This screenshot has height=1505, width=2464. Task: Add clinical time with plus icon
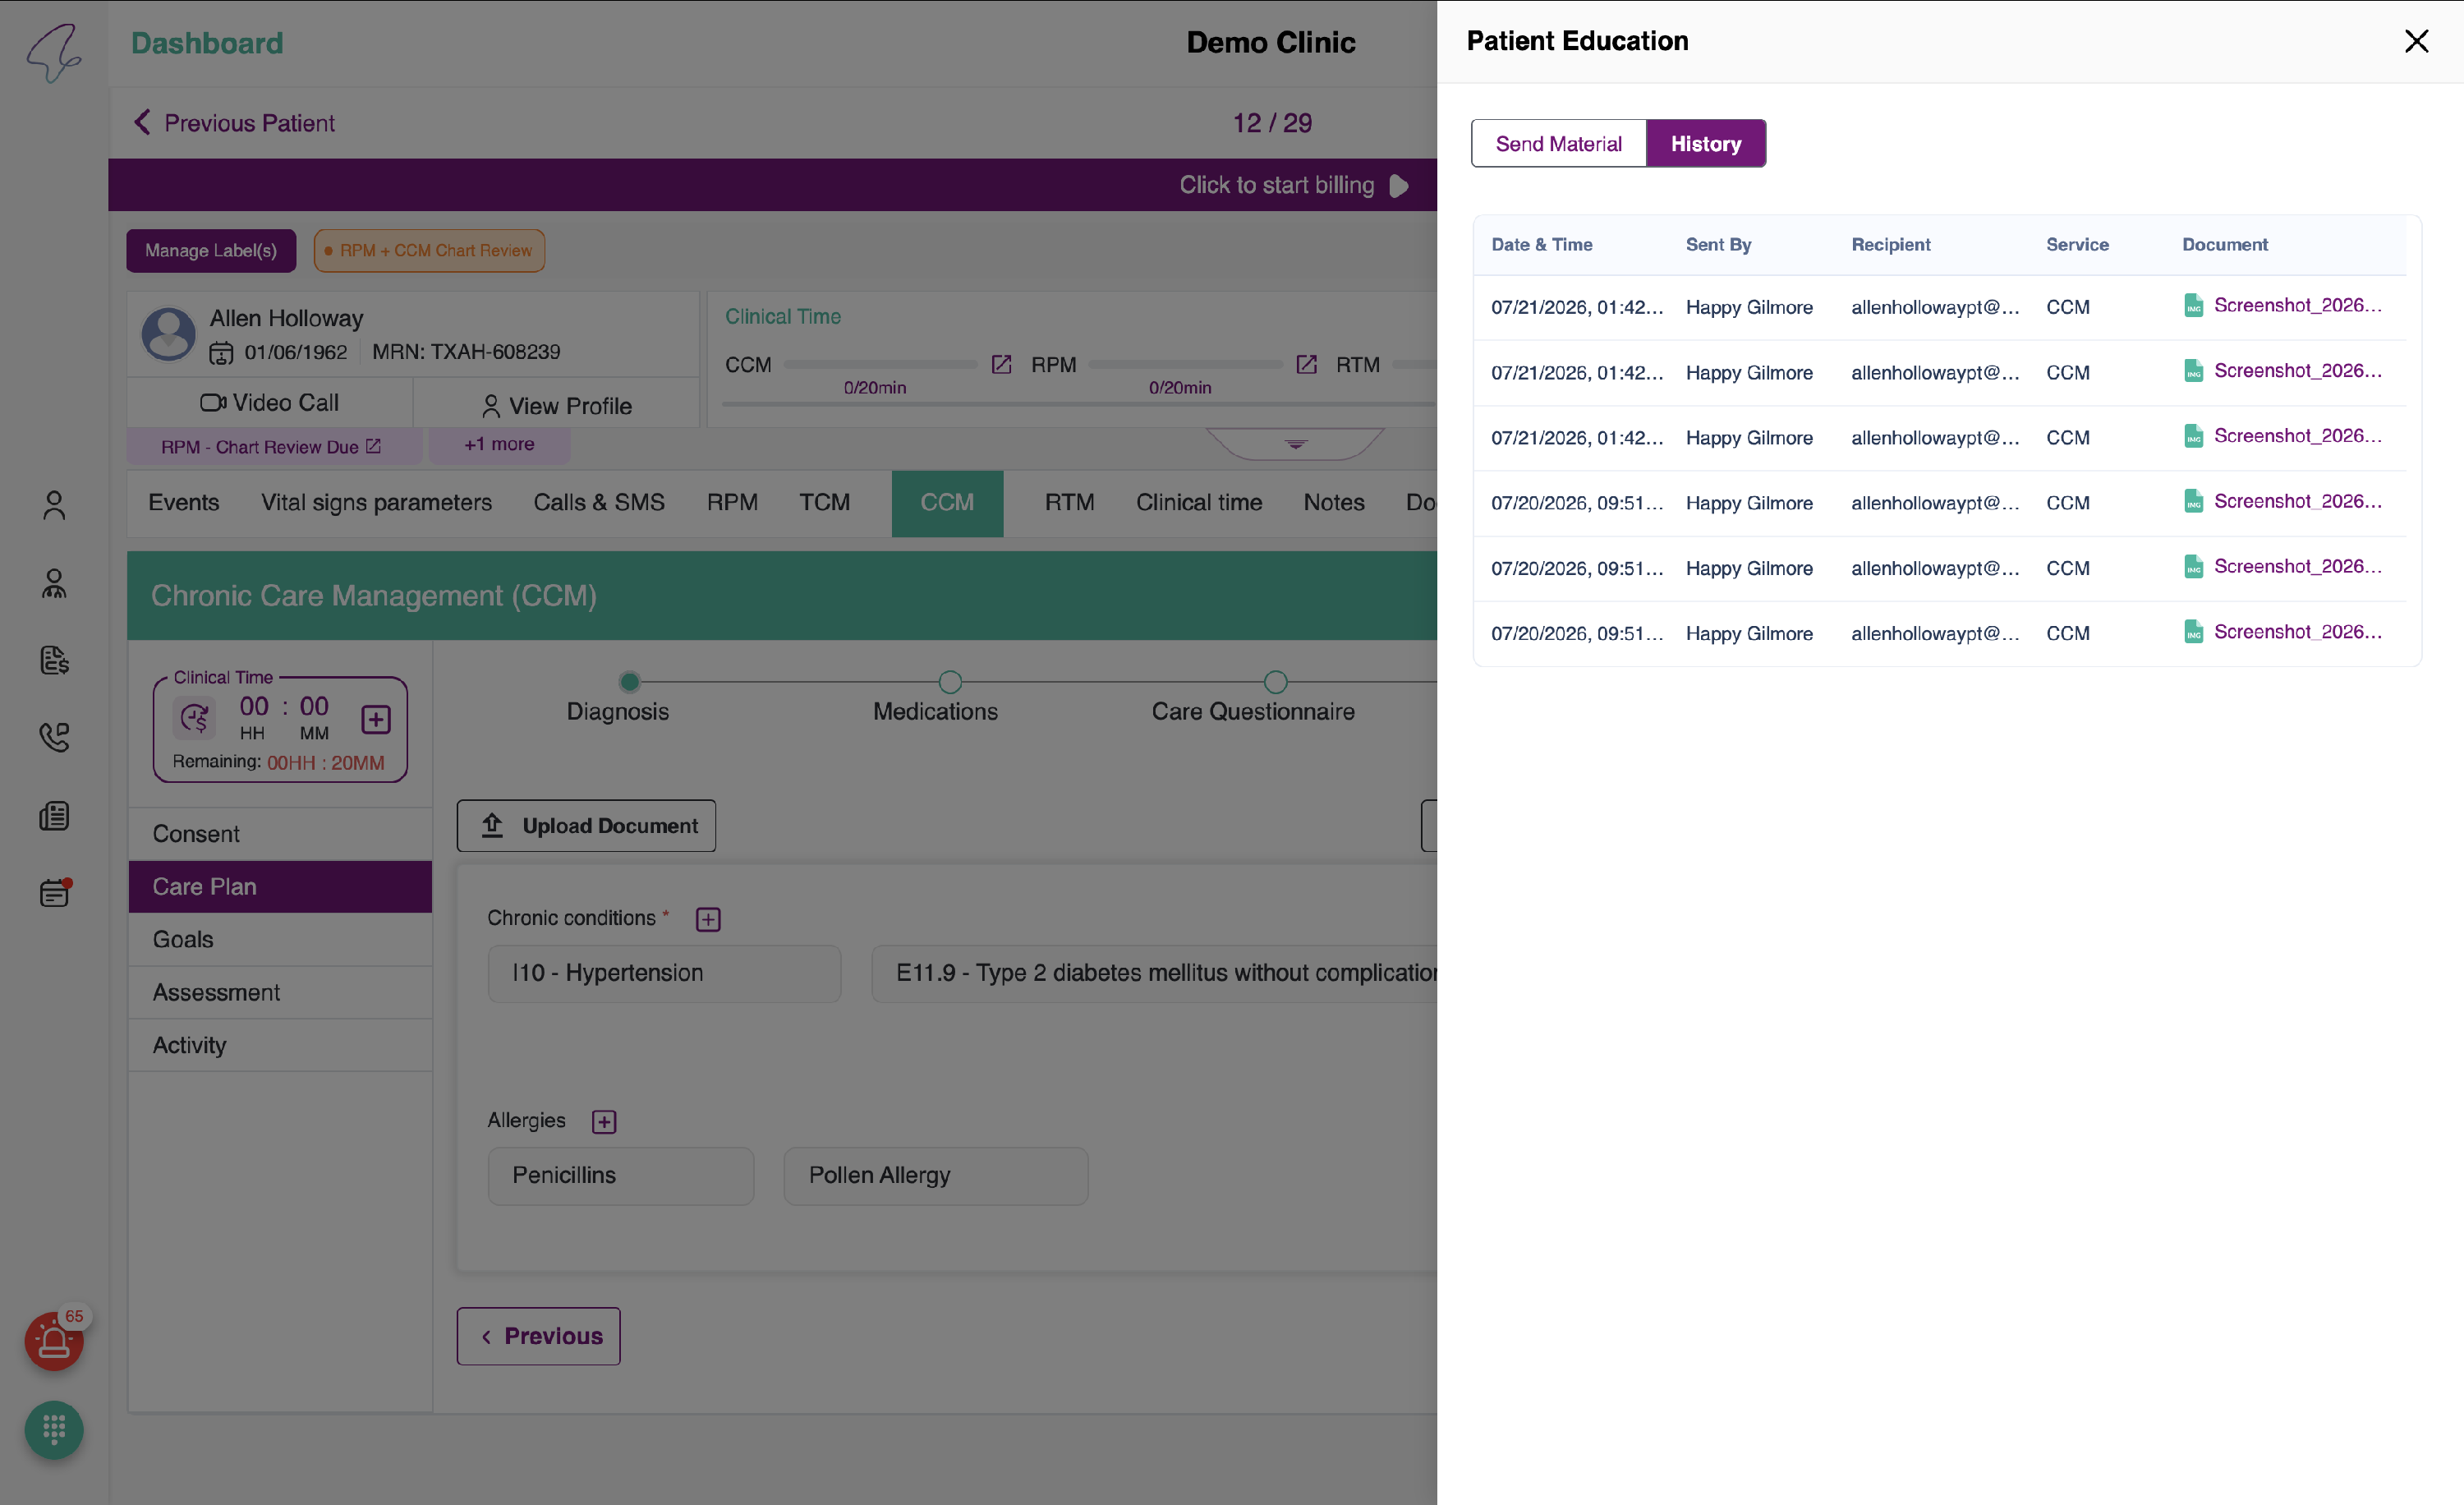click(x=376, y=719)
